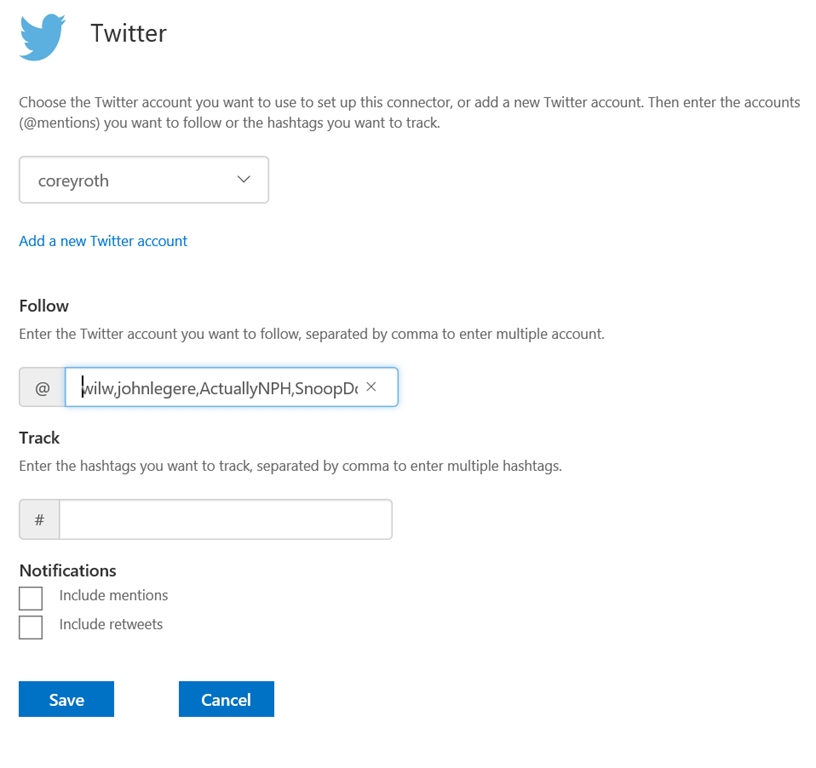This screenshot has height=768, width=816.
Task: Save the Twitter connector settings
Action: pyautogui.click(x=67, y=699)
